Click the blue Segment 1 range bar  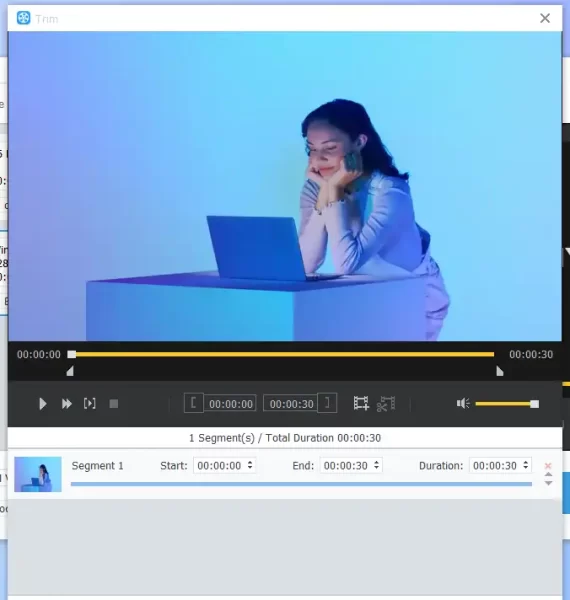[x=301, y=484]
